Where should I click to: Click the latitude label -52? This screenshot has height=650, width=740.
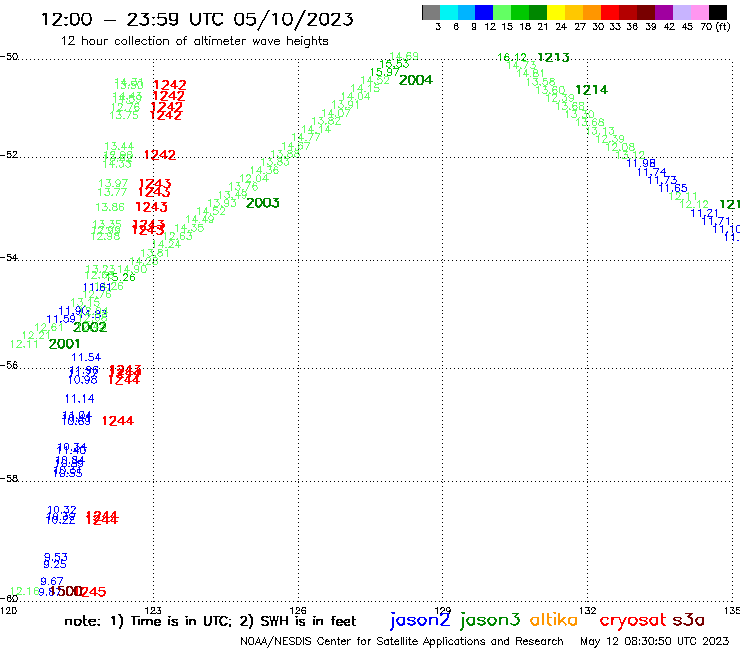9,155
